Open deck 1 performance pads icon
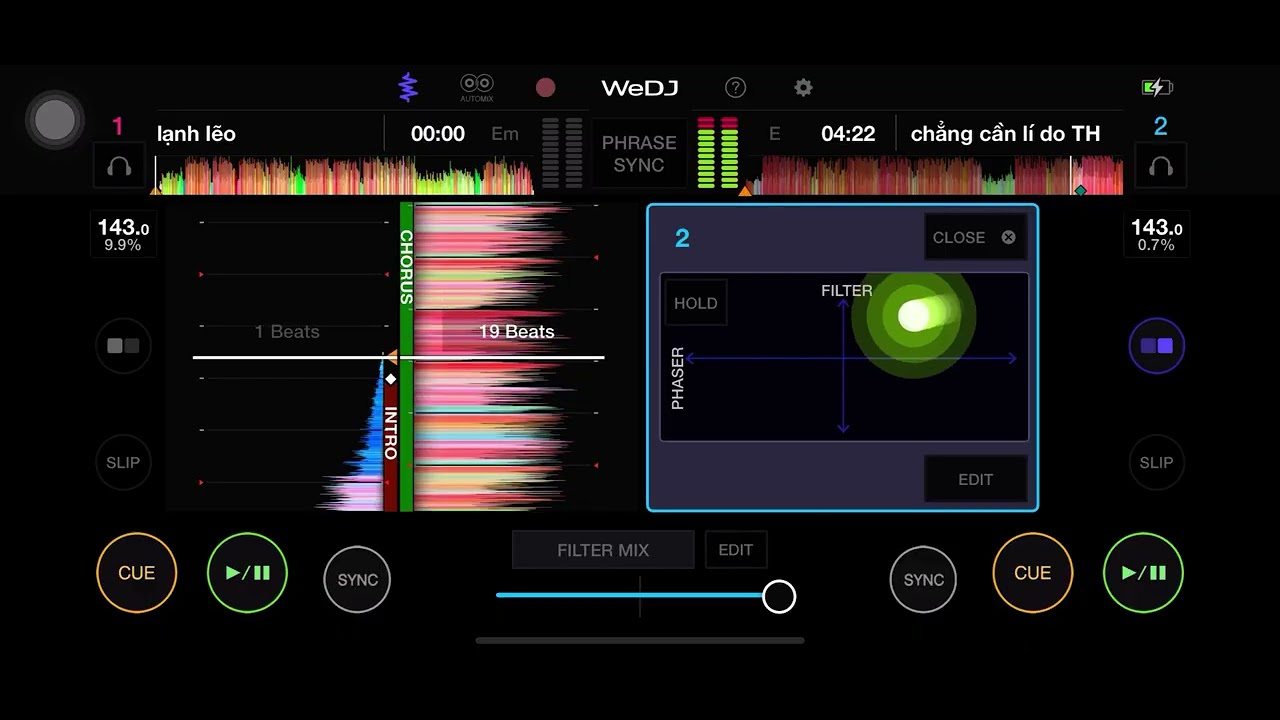This screenshot has height=720, width=1280. 123,346
